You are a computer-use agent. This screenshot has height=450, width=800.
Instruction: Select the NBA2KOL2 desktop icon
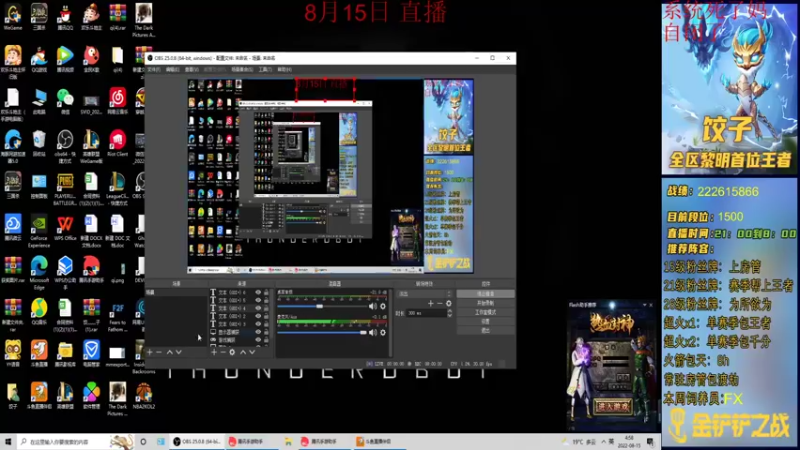point(143,396)
